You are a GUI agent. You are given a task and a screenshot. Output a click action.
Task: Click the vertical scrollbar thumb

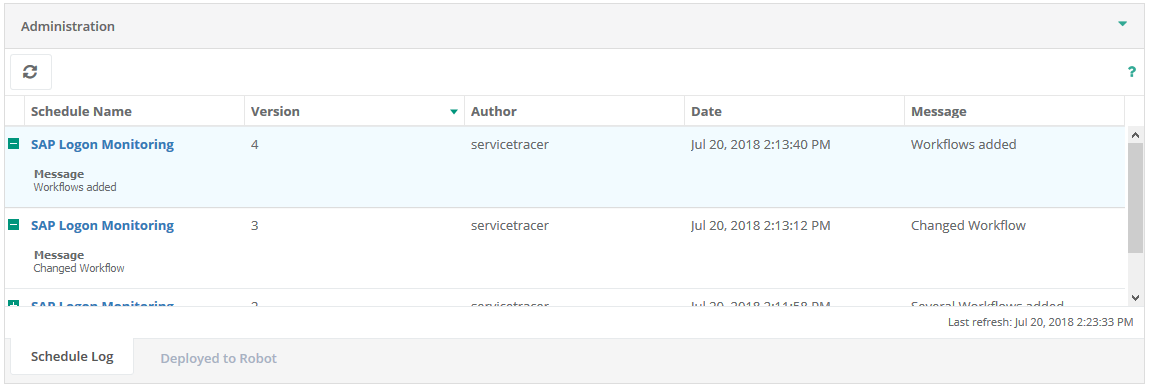pos(1135,197)
